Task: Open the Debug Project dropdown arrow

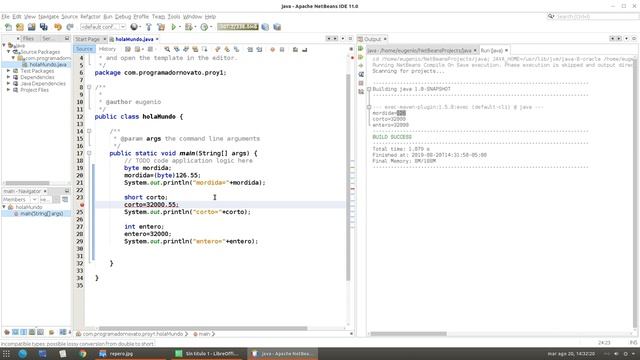Action: point(195,27)
